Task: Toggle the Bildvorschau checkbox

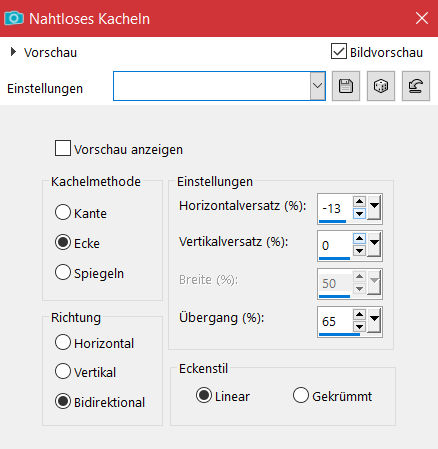Action: [x=339, y=51]
